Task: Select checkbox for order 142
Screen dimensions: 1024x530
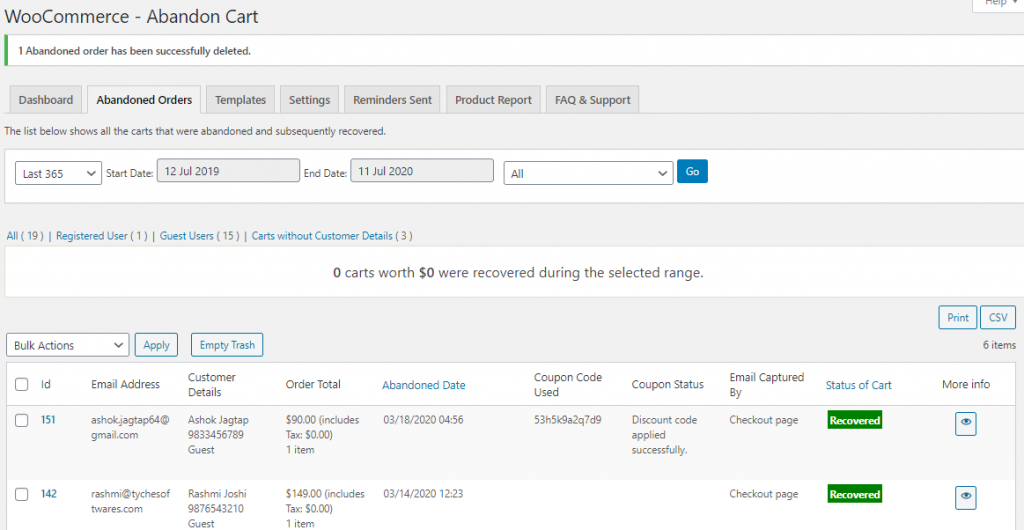Action: (22, 494)
